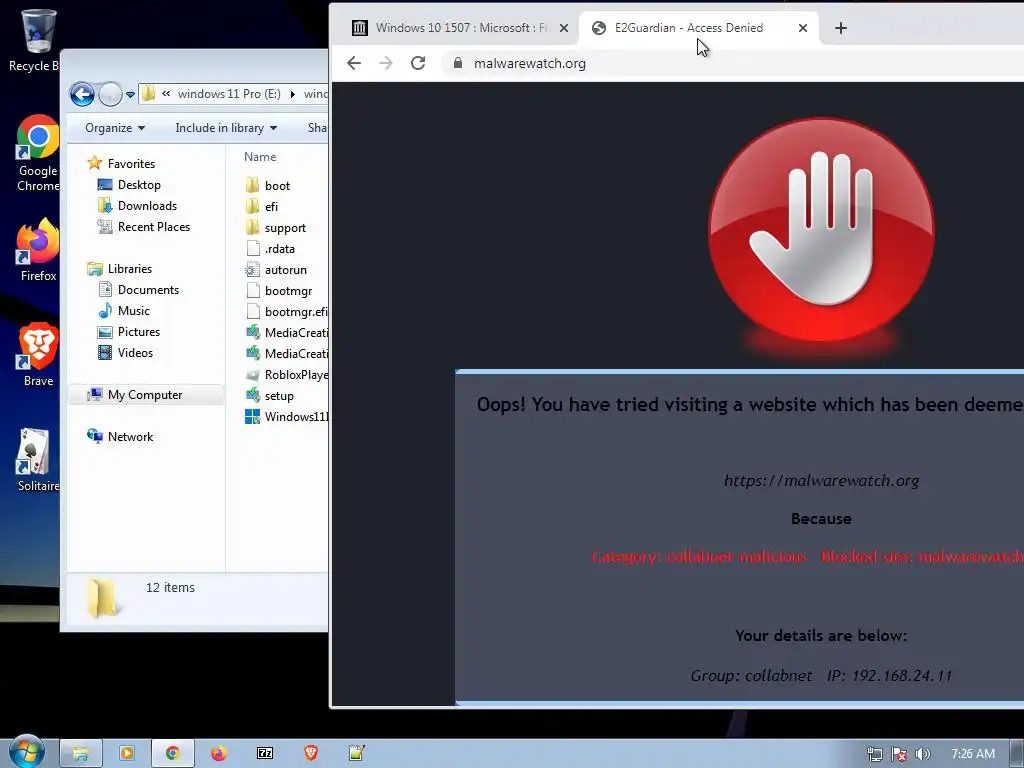Select the Windows11 file with Windows logo
This screenshot has height=768, width=1024.
point(287,417)
